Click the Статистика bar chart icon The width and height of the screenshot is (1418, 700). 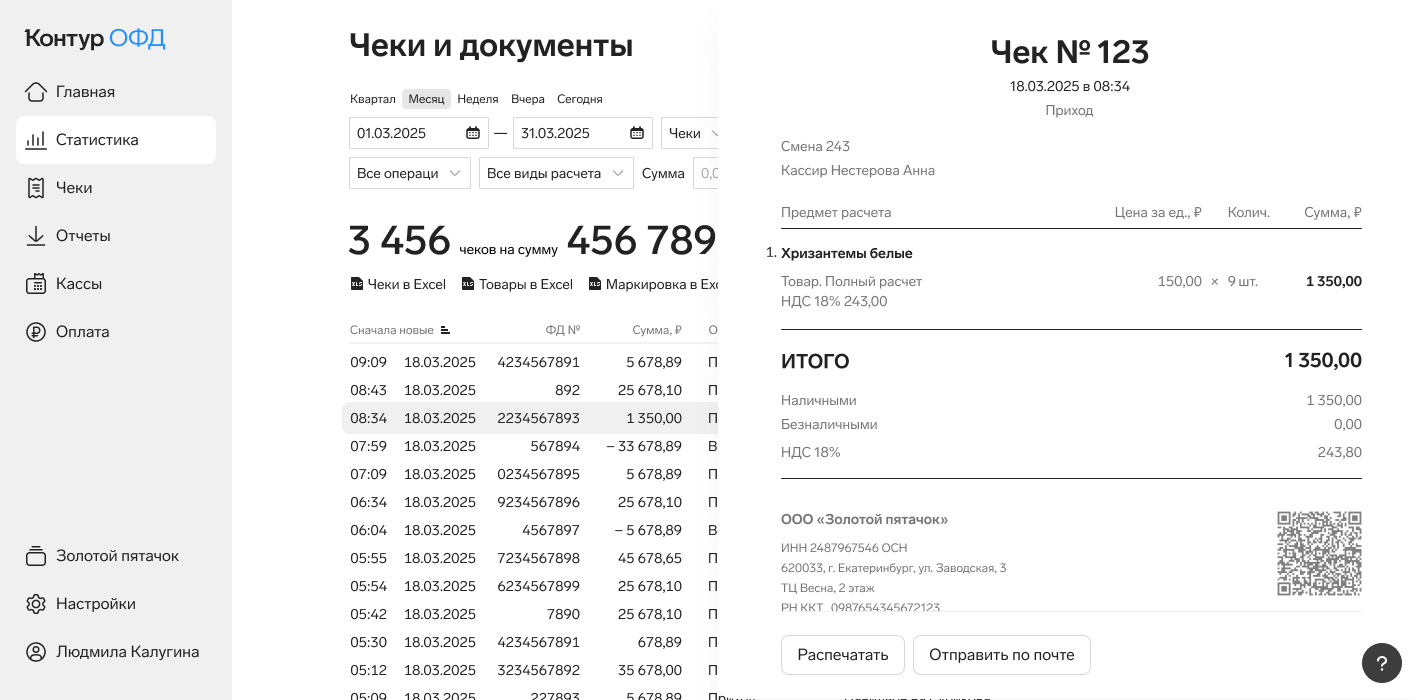(36, 140)
